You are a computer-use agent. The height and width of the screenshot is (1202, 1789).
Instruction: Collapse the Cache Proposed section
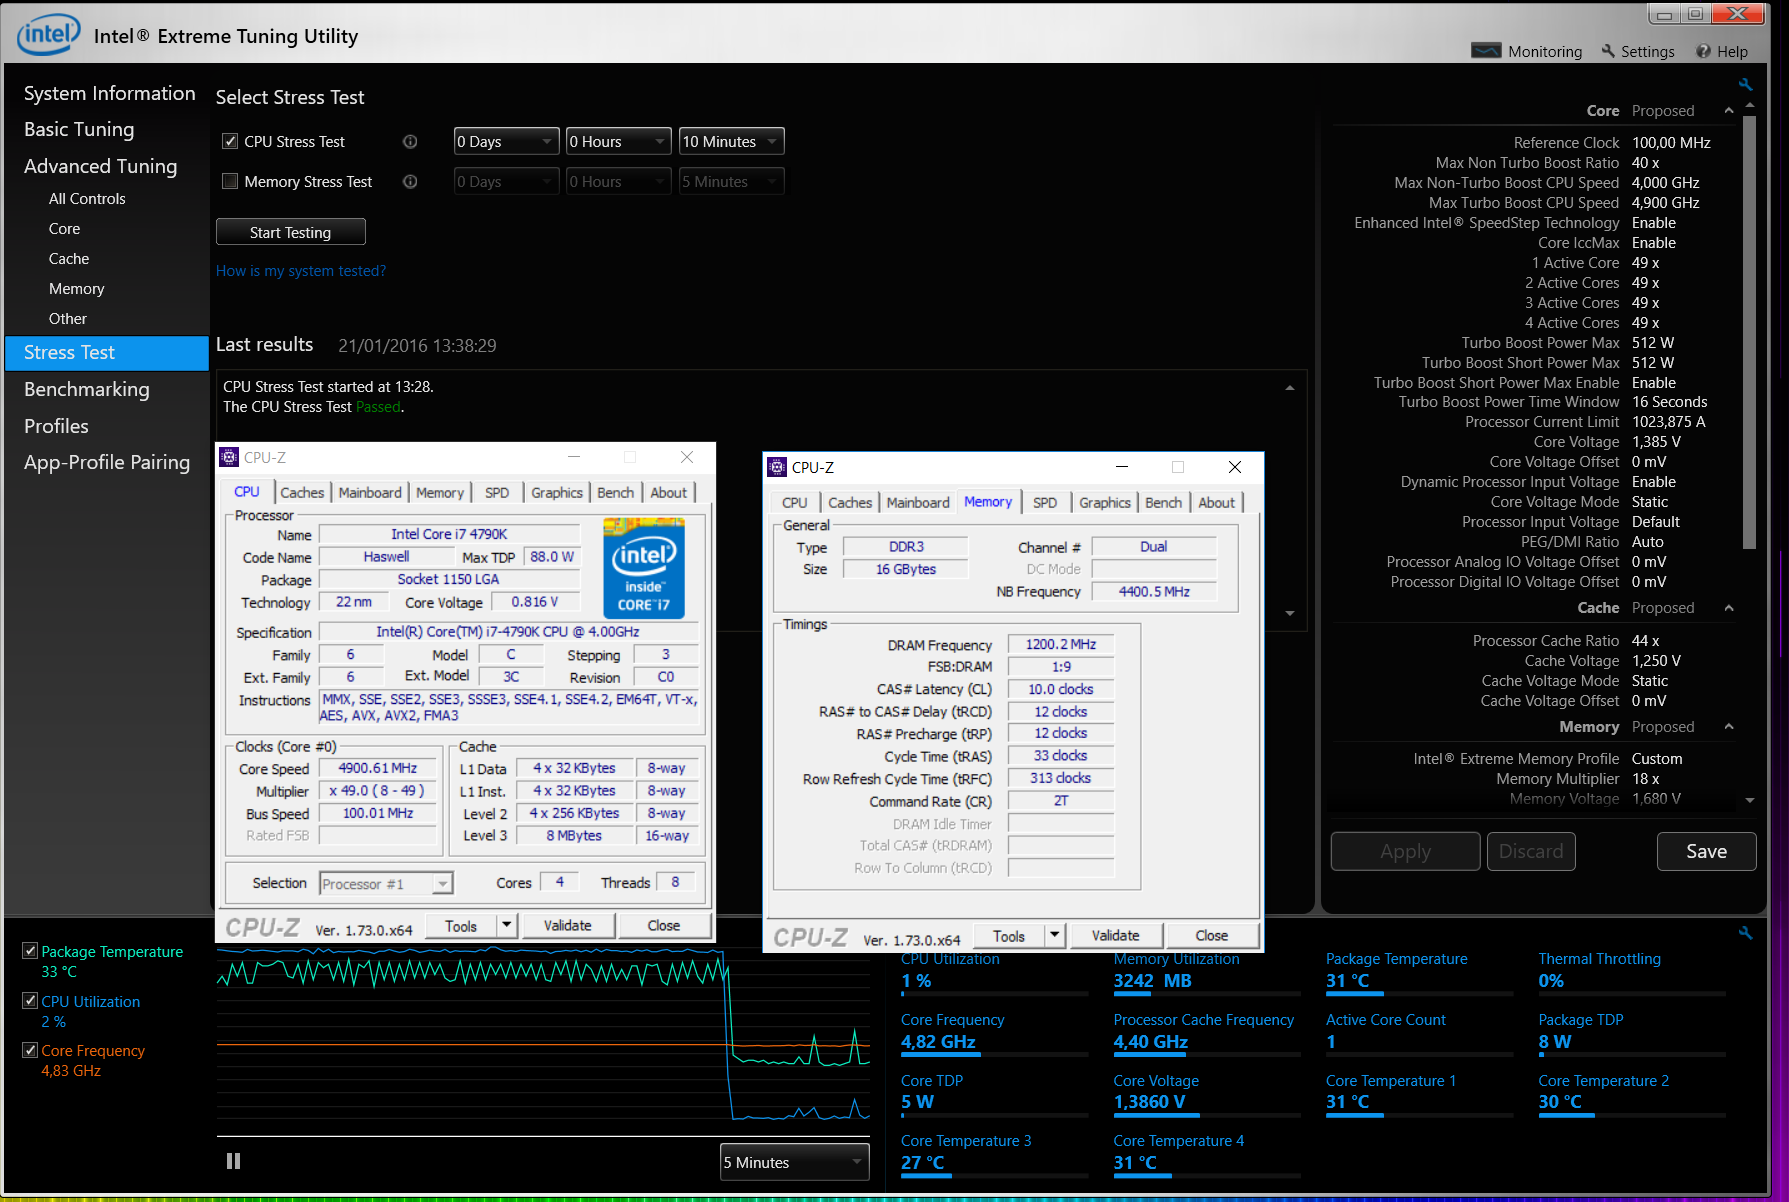tap(1729, 608)
